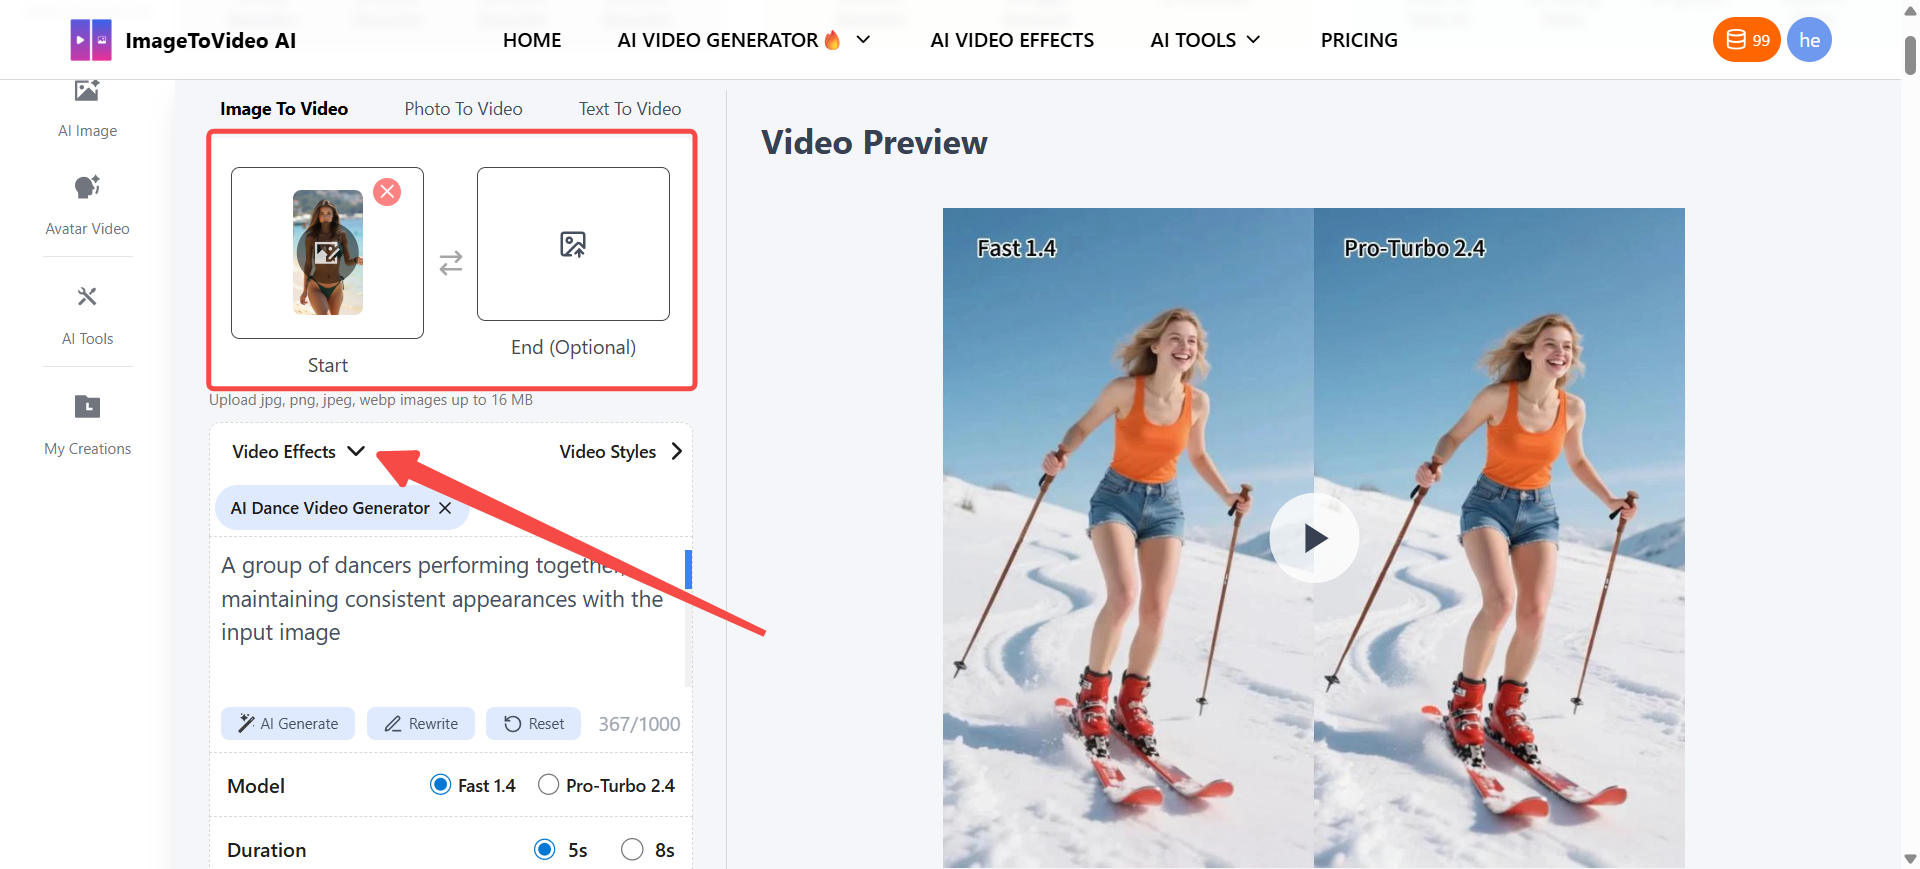This screenshot has height=869, width=1920.
Task: Expand the Video Styles chevron
Action: pos(677,451)
